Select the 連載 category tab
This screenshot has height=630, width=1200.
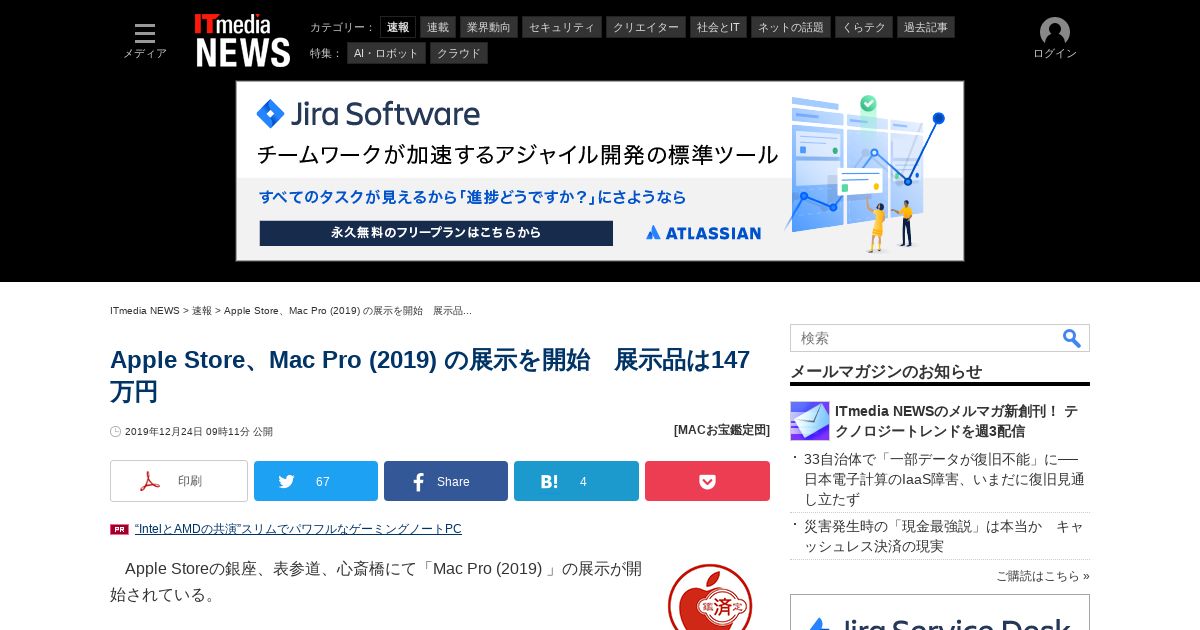tap(438, 27)
